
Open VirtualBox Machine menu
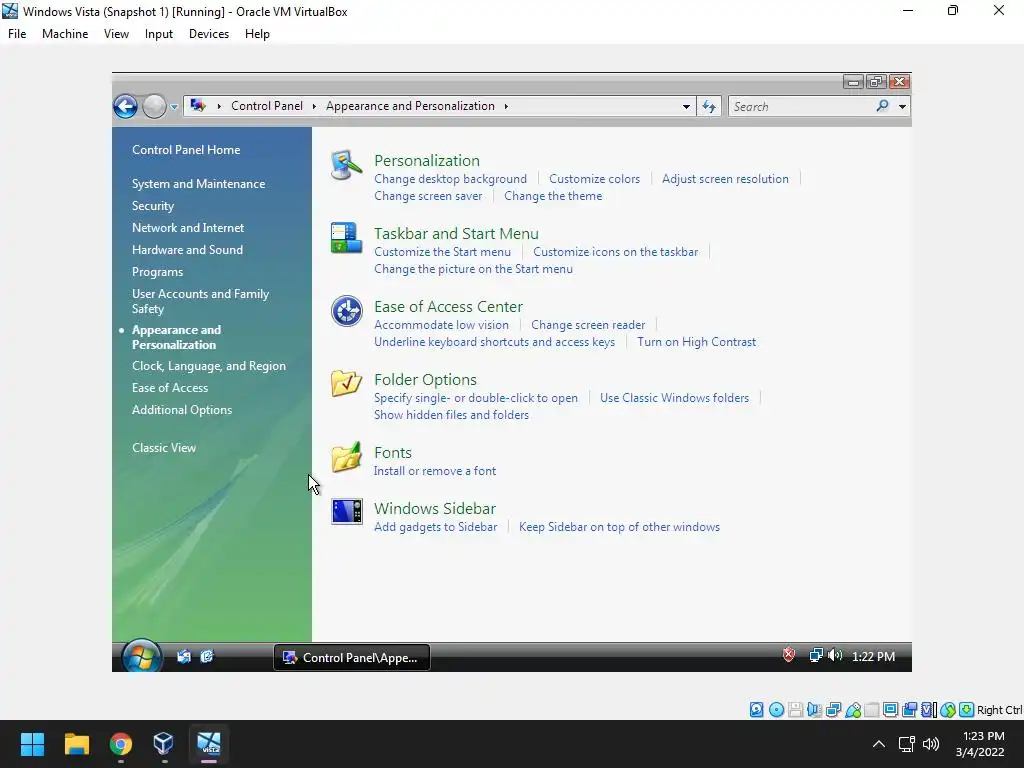65,34
